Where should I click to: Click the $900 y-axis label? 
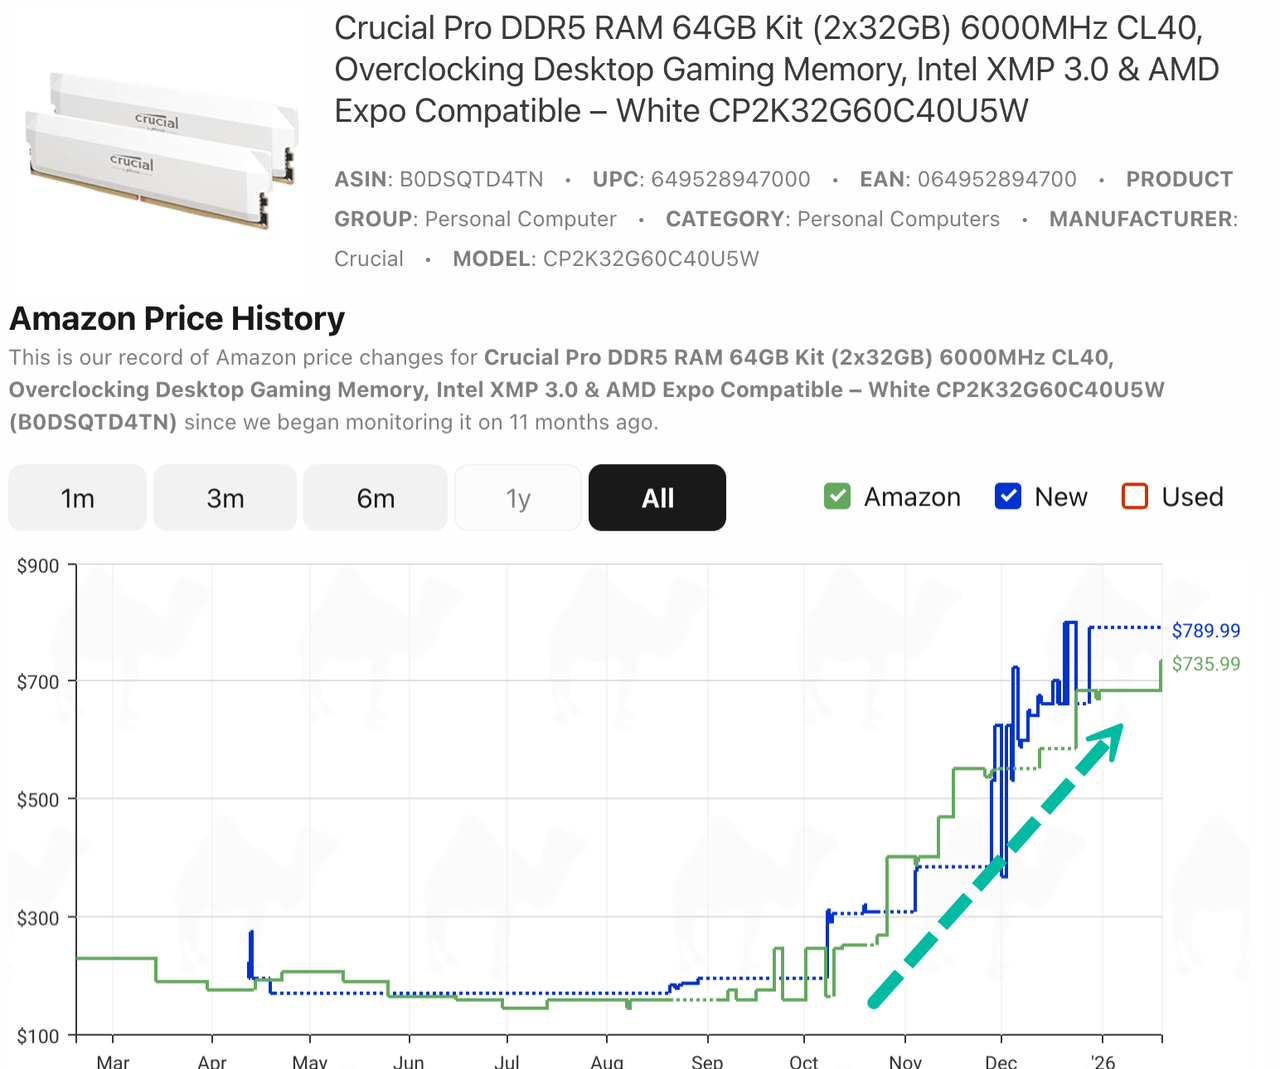(38, 566)
